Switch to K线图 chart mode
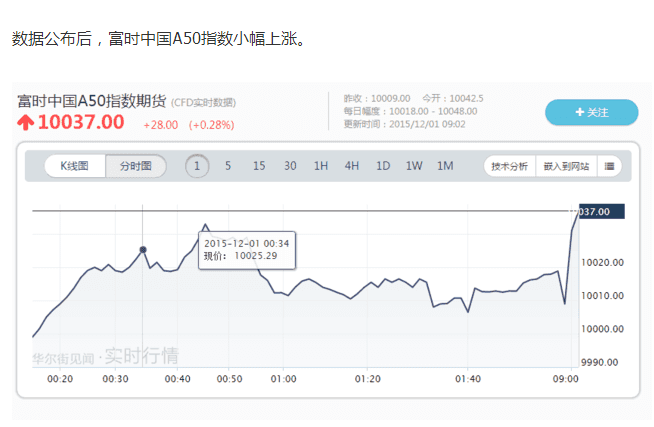This screenshot has width=654, height=427. point(75,166)
